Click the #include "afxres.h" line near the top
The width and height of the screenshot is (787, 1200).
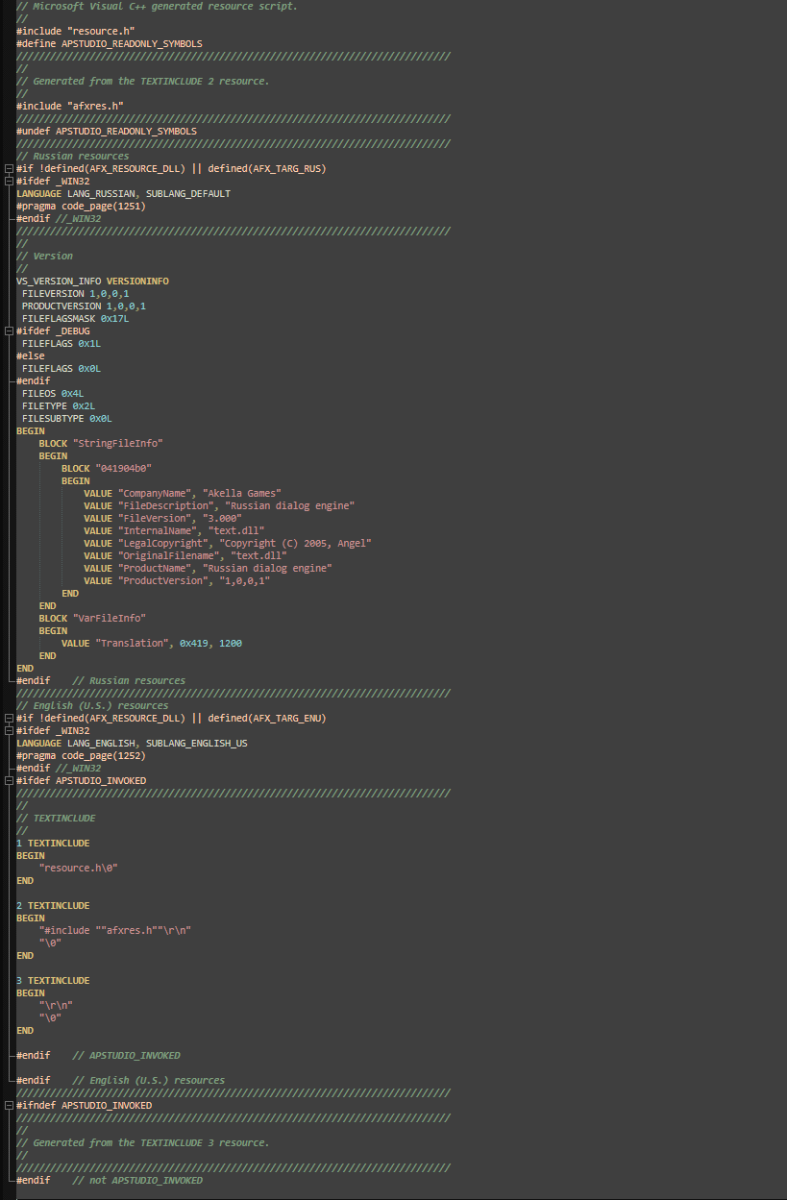69,106
